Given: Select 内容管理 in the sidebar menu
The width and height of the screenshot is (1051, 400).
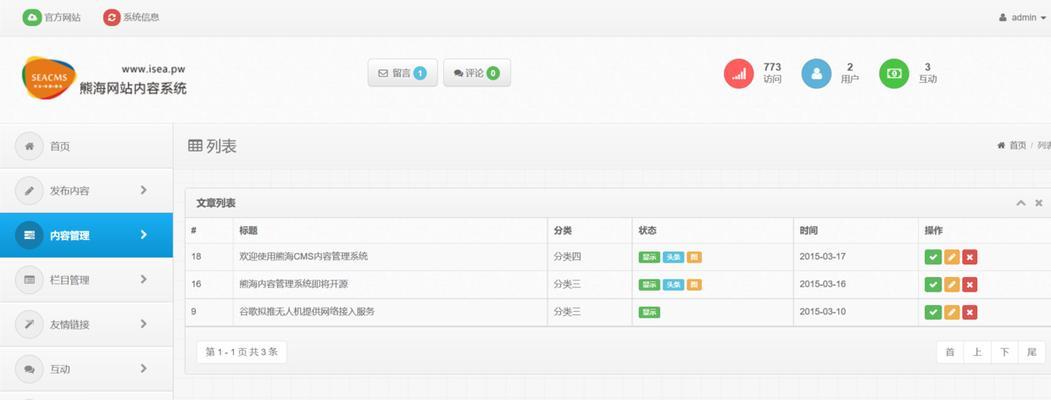Looking at the screenshot, I should (86, 235).
